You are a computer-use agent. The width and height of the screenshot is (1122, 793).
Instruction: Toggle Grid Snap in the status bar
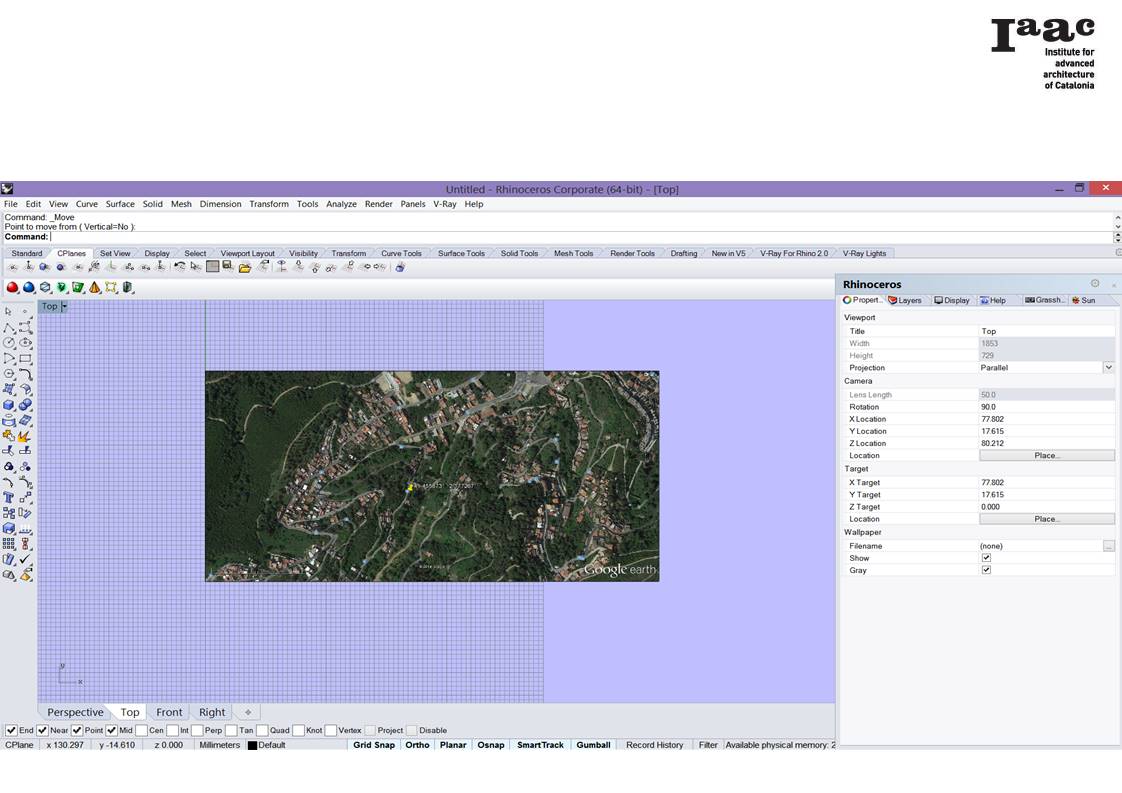pyautogui.click(x=374, y=745)
